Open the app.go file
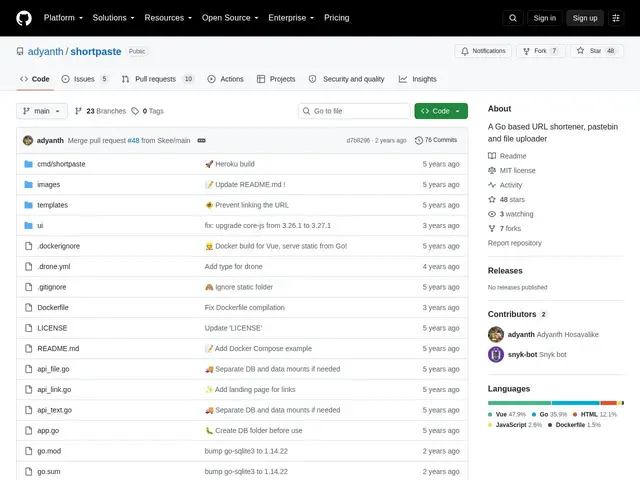The image size is (640, 480). pyautogui.click(x=48, y=431)
